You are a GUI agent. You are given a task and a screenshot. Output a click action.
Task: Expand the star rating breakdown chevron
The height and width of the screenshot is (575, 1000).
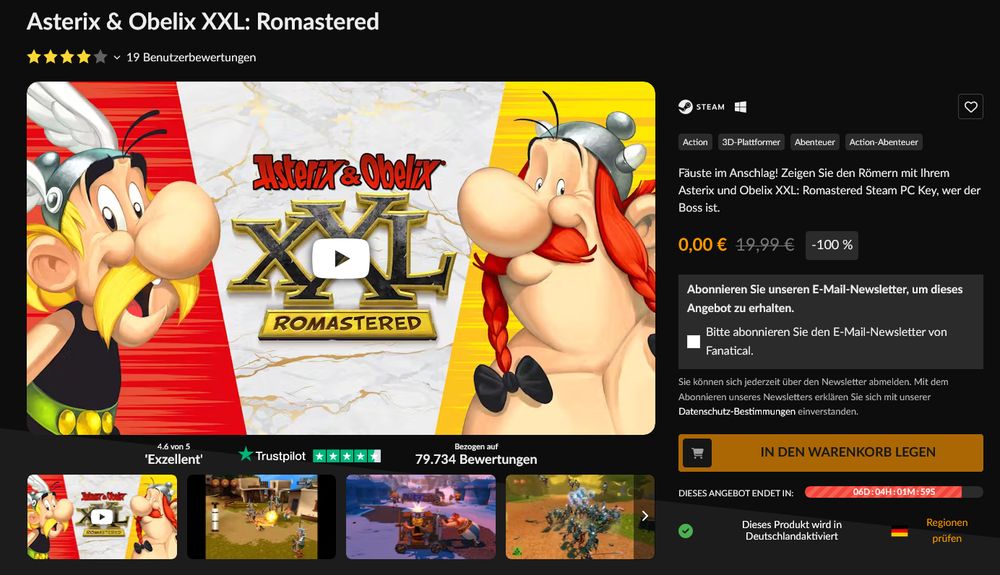(117, 57)
